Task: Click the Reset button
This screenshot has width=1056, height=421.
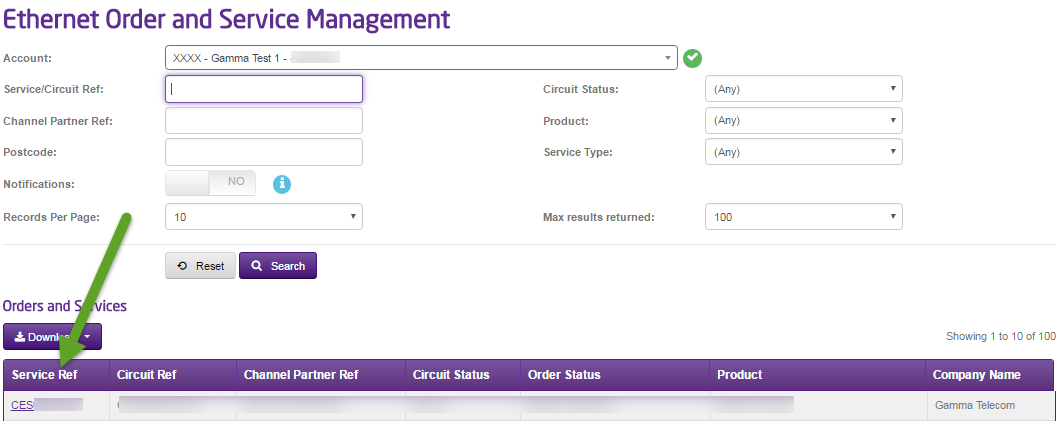Action: [200, 266]
